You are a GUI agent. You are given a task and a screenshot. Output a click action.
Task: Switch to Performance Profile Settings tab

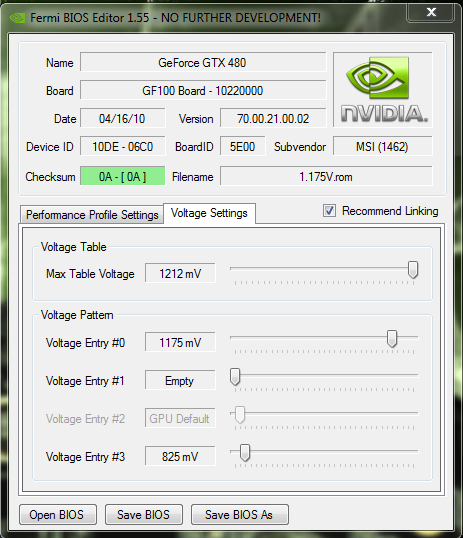tap(92, 215)
